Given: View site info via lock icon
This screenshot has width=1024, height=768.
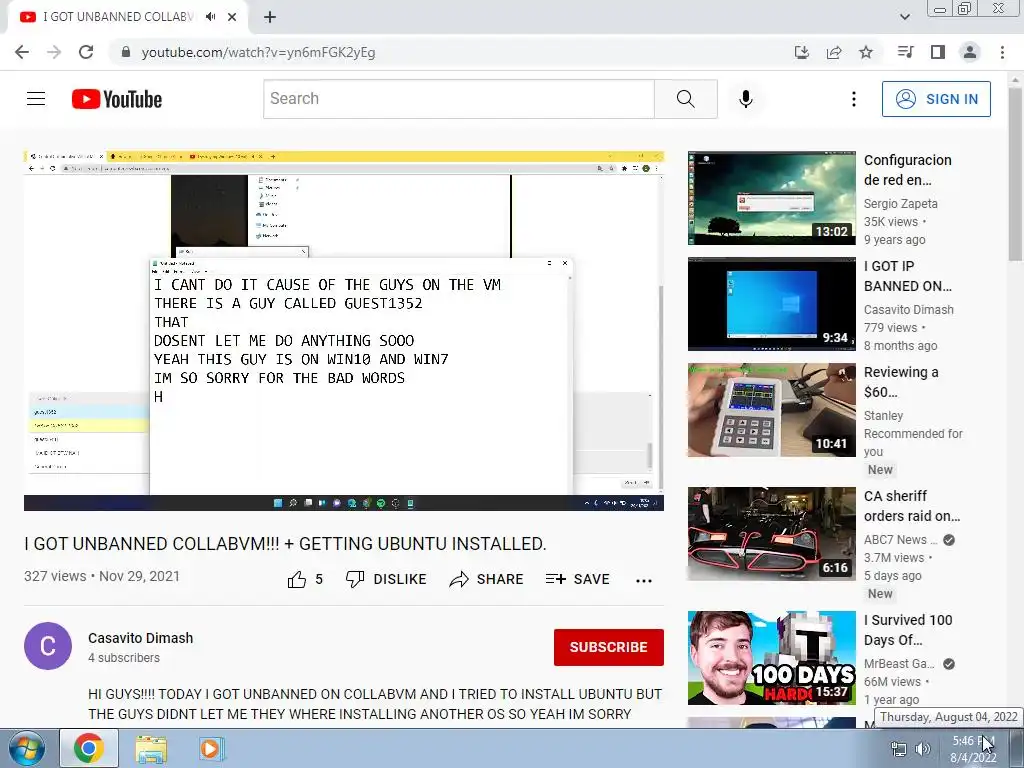Looking at the screenshot, I should [x=126, y=52].
